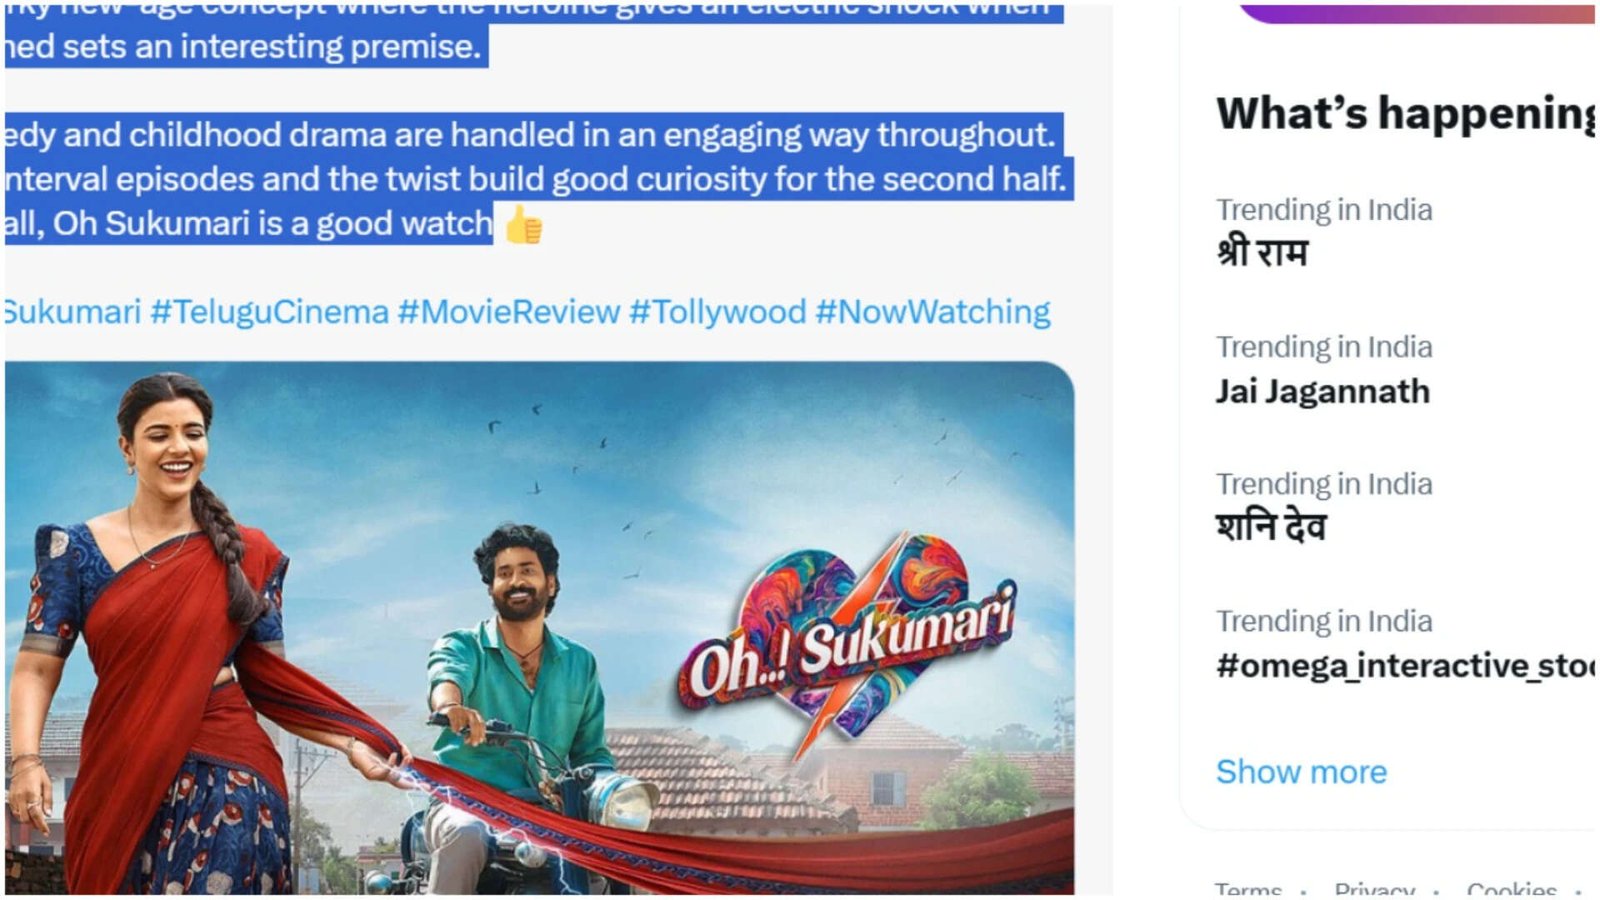The width and height of the screenshot is (1600, 900).
Task: Click the tweet line about interval episodes twist
Action: click(x=535, y=179)
